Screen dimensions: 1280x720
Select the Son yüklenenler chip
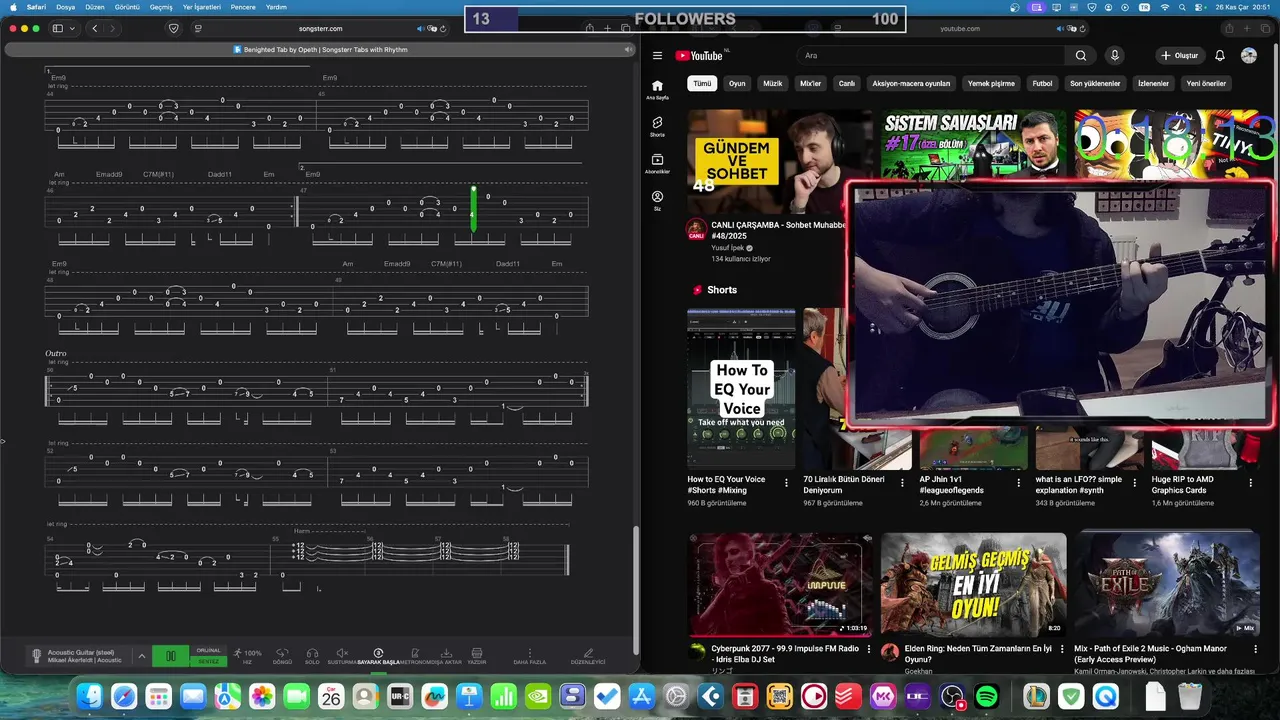pyautogui.click(x=1095, y=84)
